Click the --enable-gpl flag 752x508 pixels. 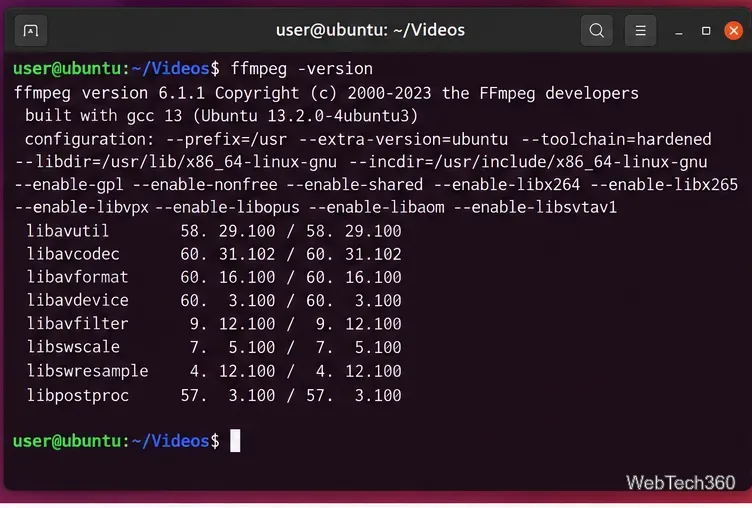(69, 185)
